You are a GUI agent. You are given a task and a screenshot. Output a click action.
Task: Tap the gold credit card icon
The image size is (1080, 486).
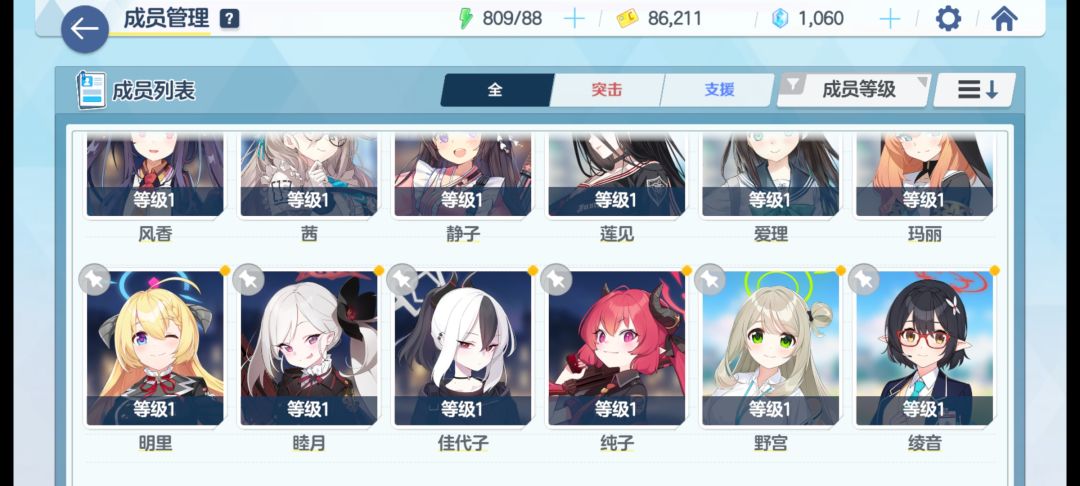click(x=627, y=19)
